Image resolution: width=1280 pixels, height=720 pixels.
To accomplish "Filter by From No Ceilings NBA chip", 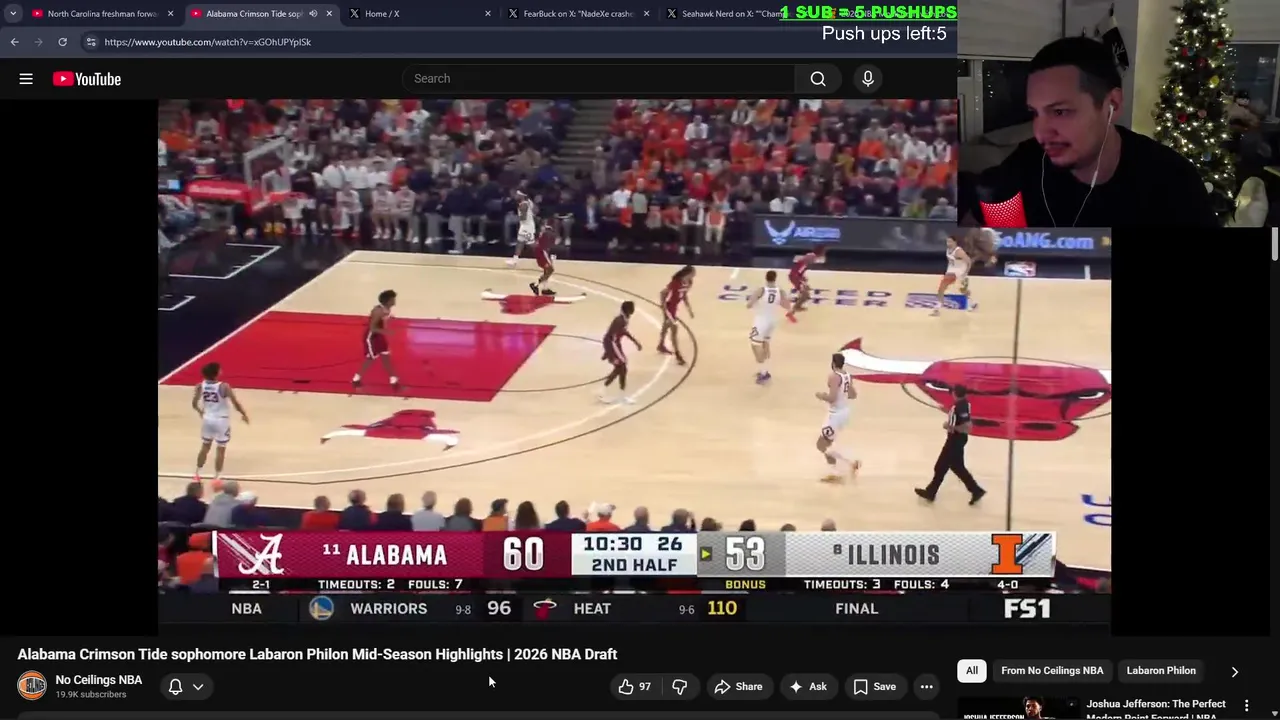I will (1052, 671).
